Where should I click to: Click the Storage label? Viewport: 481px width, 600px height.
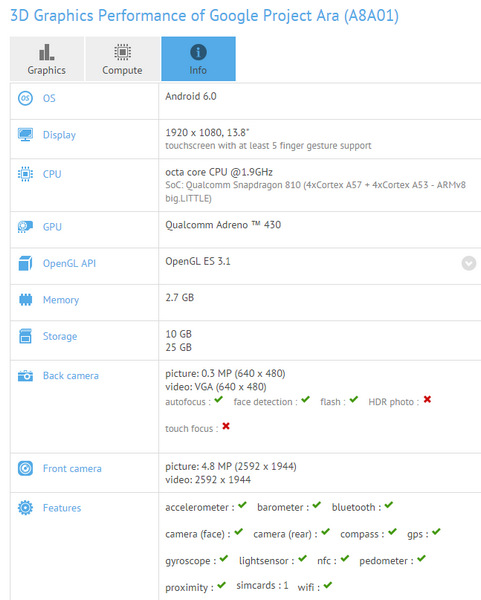[x=60, y=336]
